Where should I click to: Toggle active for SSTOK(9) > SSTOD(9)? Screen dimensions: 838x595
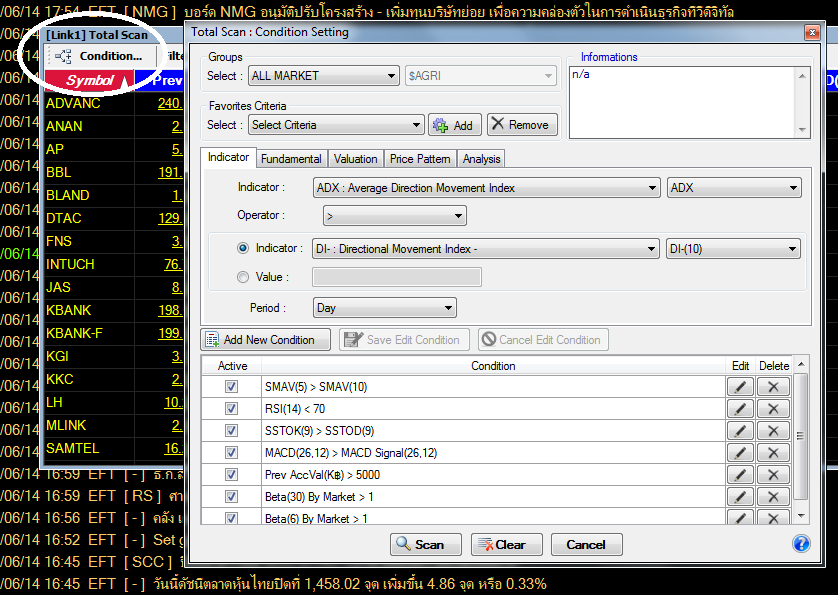click(231, 431)
